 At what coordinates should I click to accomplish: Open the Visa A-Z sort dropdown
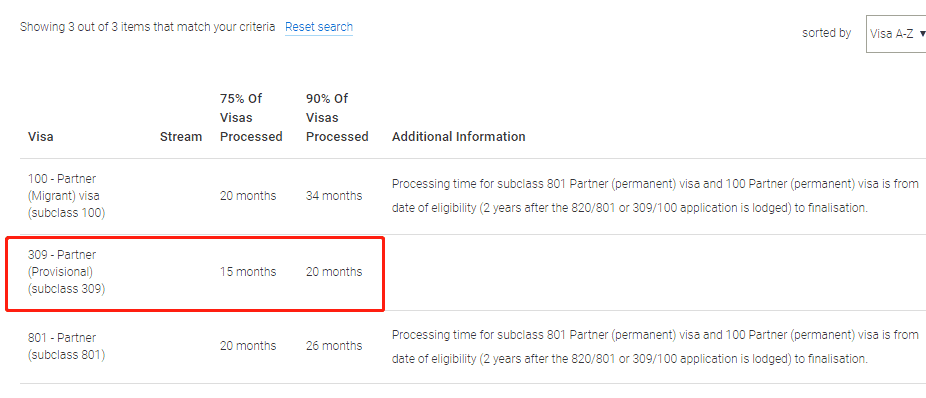[x=896, y=34]
